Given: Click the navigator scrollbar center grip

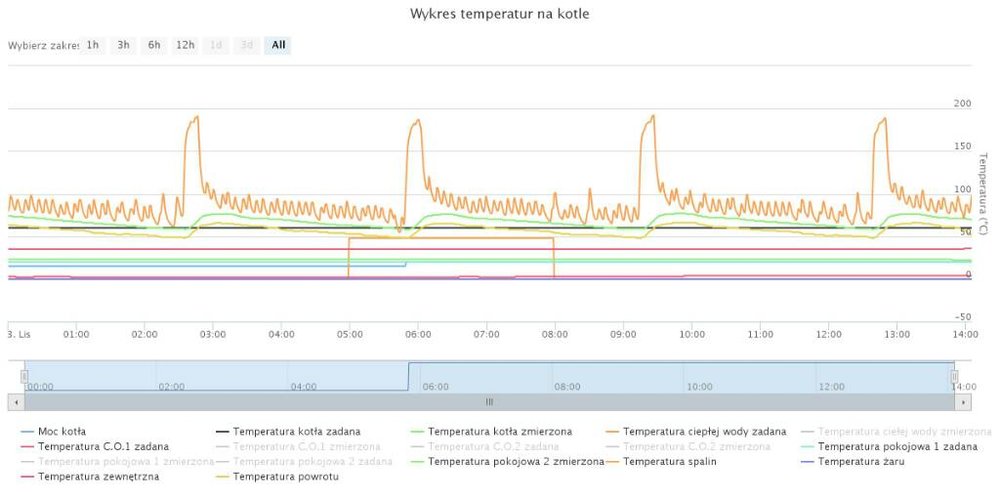Looking at the screenshot, I should tap(489, 401).
